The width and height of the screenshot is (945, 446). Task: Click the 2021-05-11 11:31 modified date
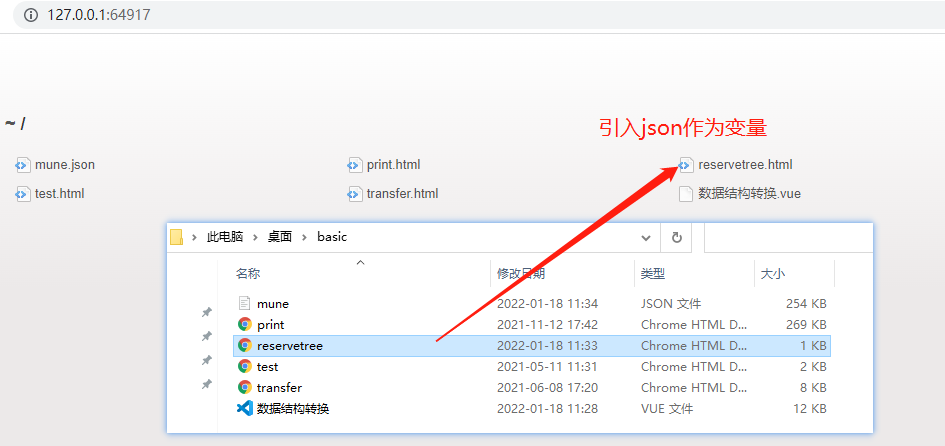(x=547, y=366)
